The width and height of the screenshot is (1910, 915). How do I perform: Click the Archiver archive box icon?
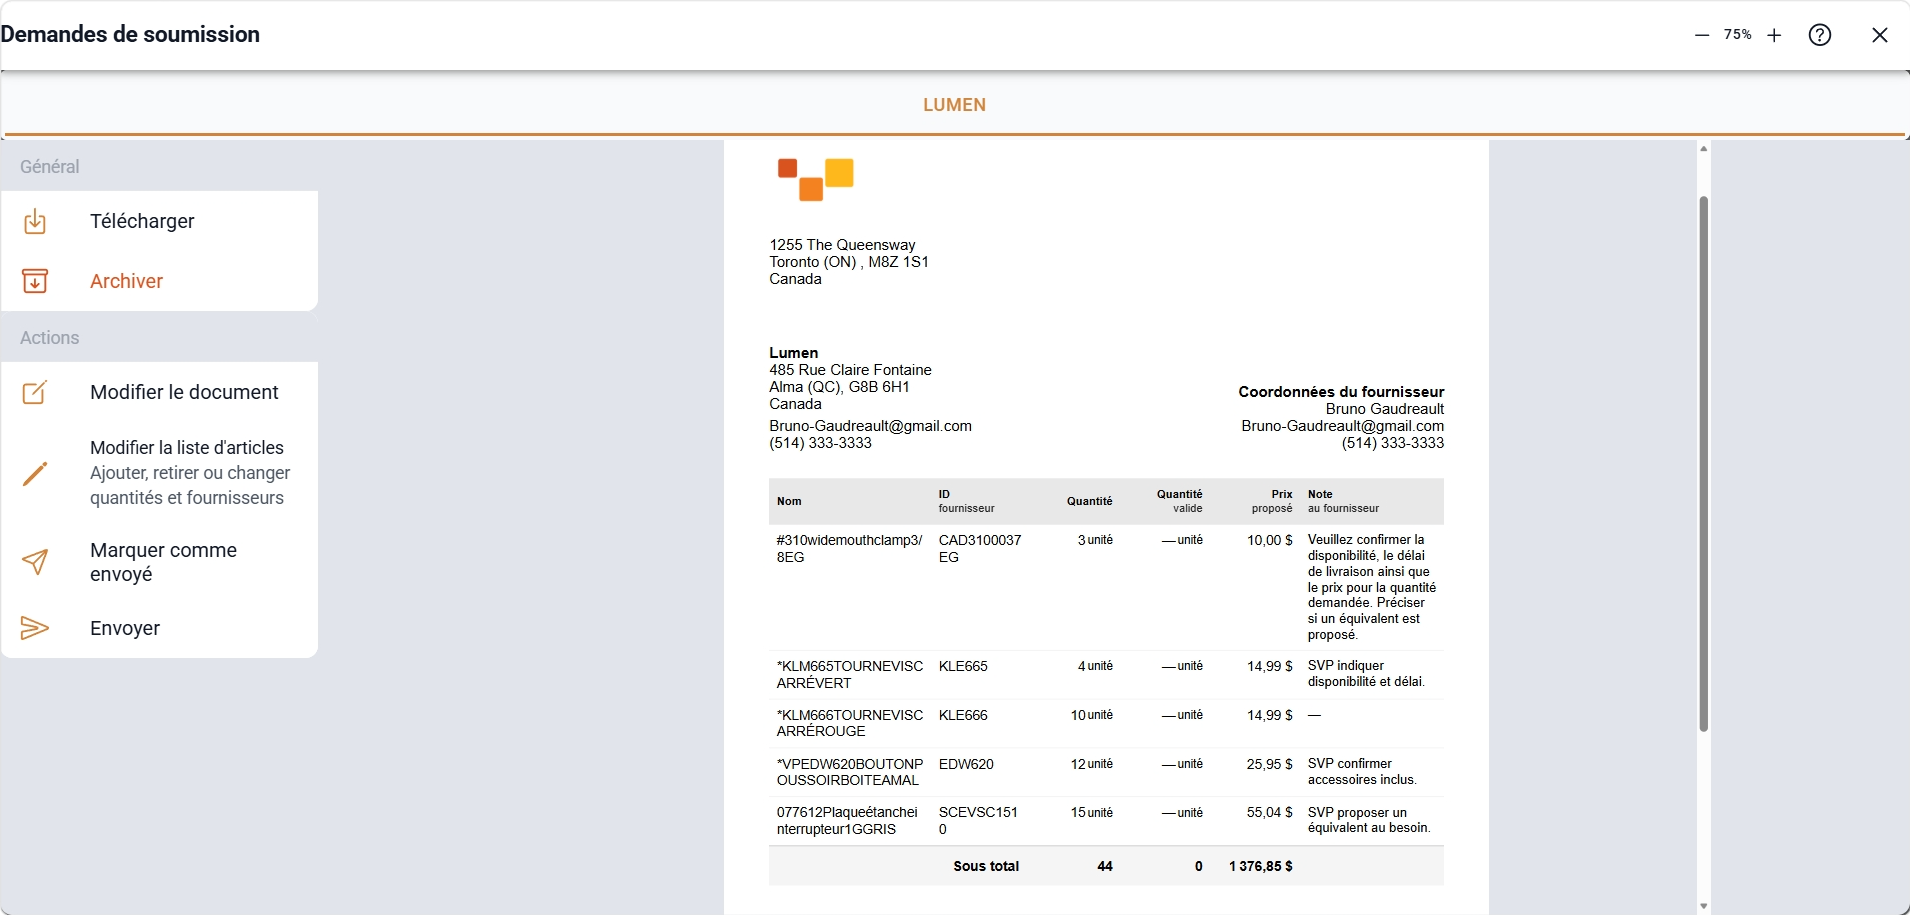[35, 281]
